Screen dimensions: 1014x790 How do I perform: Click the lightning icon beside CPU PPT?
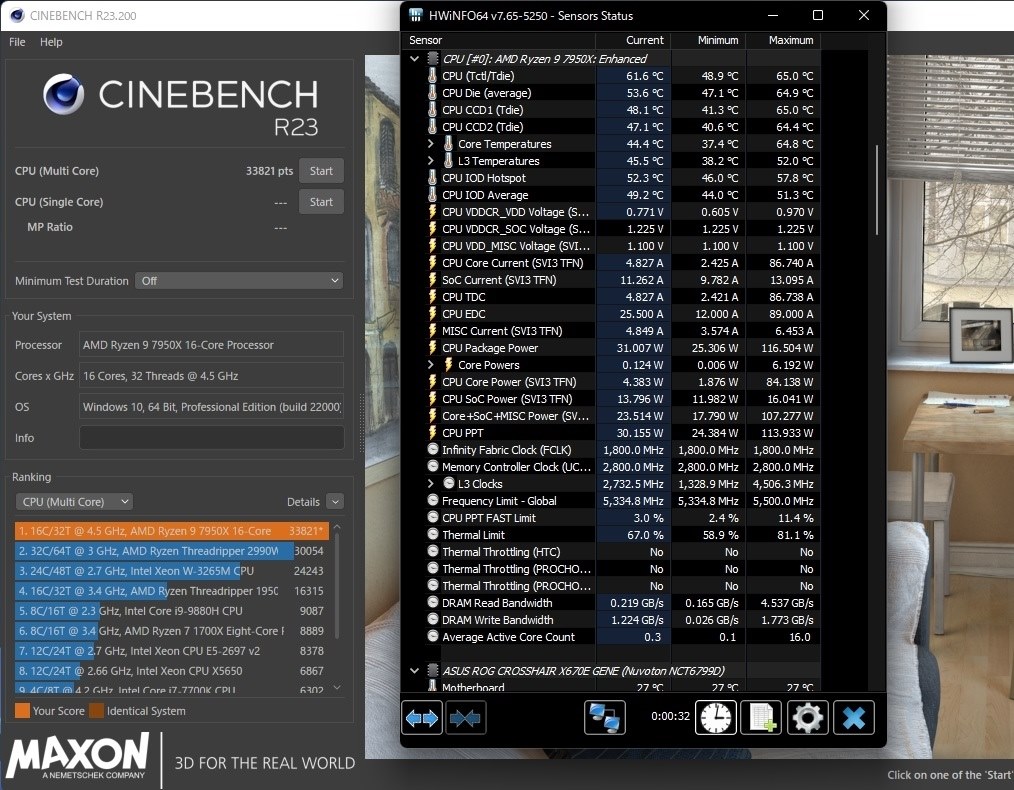click(x=433, y=432)
